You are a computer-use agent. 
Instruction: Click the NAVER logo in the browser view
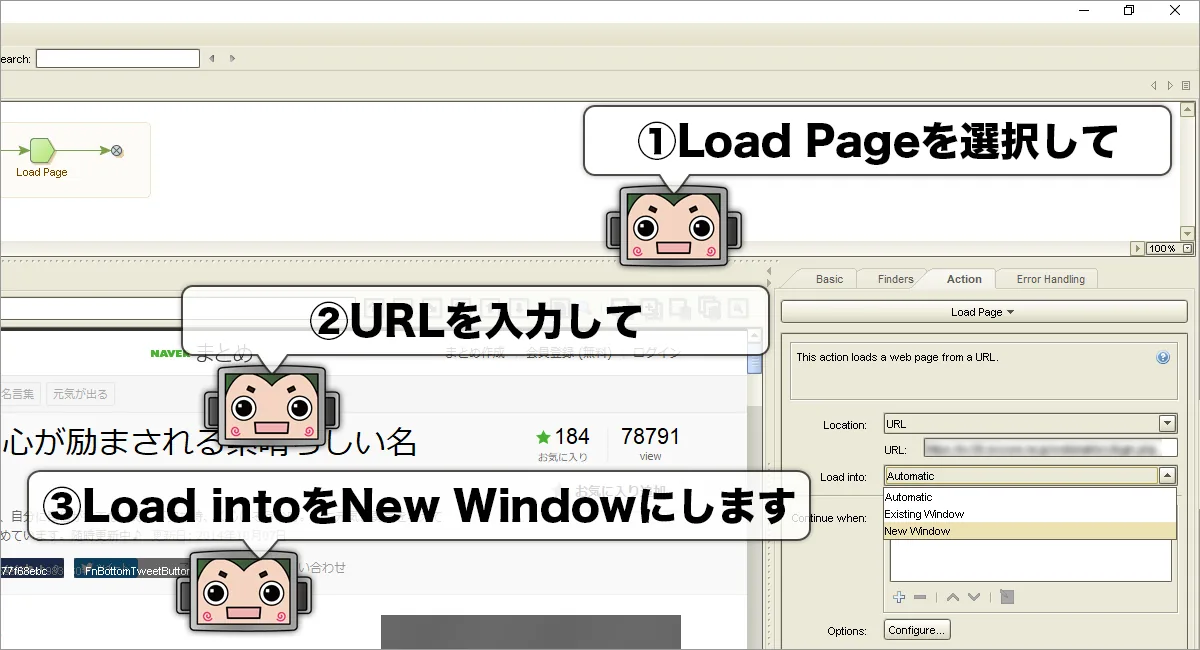click(170, 353)
